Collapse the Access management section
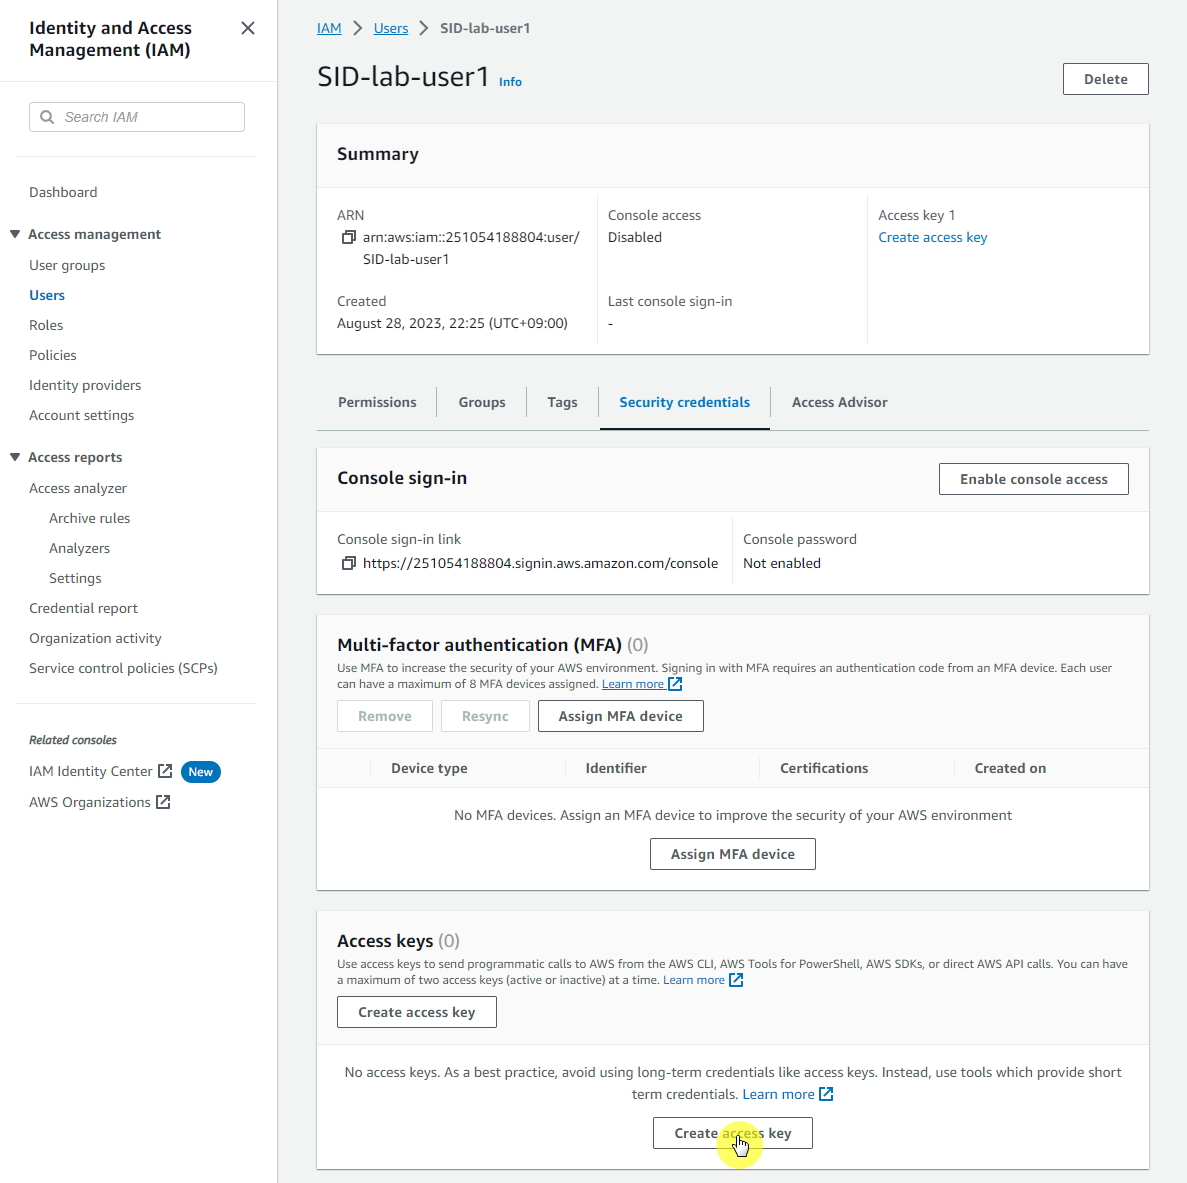Viewport: 1187px width, 1183px height. pos(15,234)
